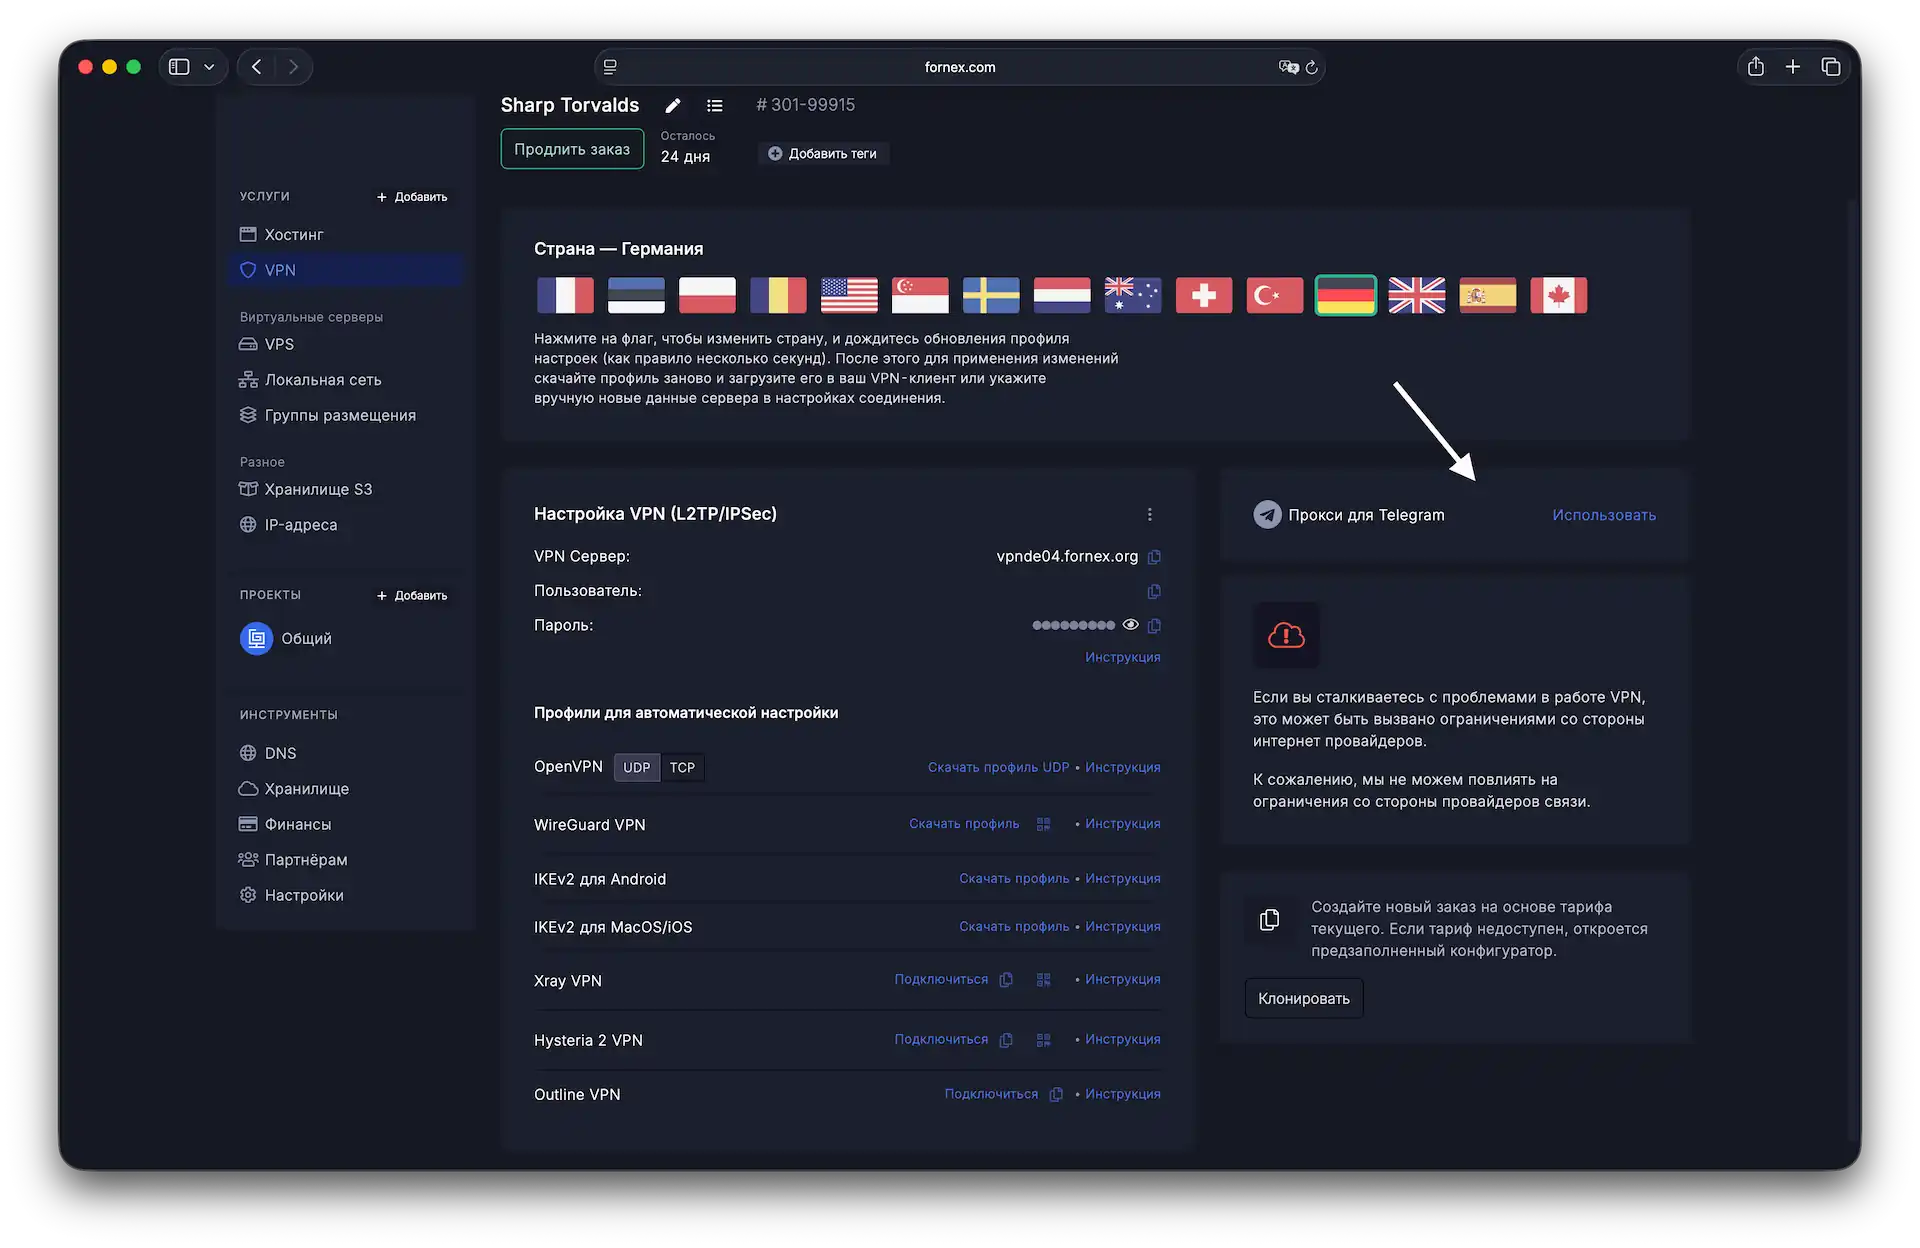
Task: Click the share icon in the browser toolbar
Action: point(1757,66)
